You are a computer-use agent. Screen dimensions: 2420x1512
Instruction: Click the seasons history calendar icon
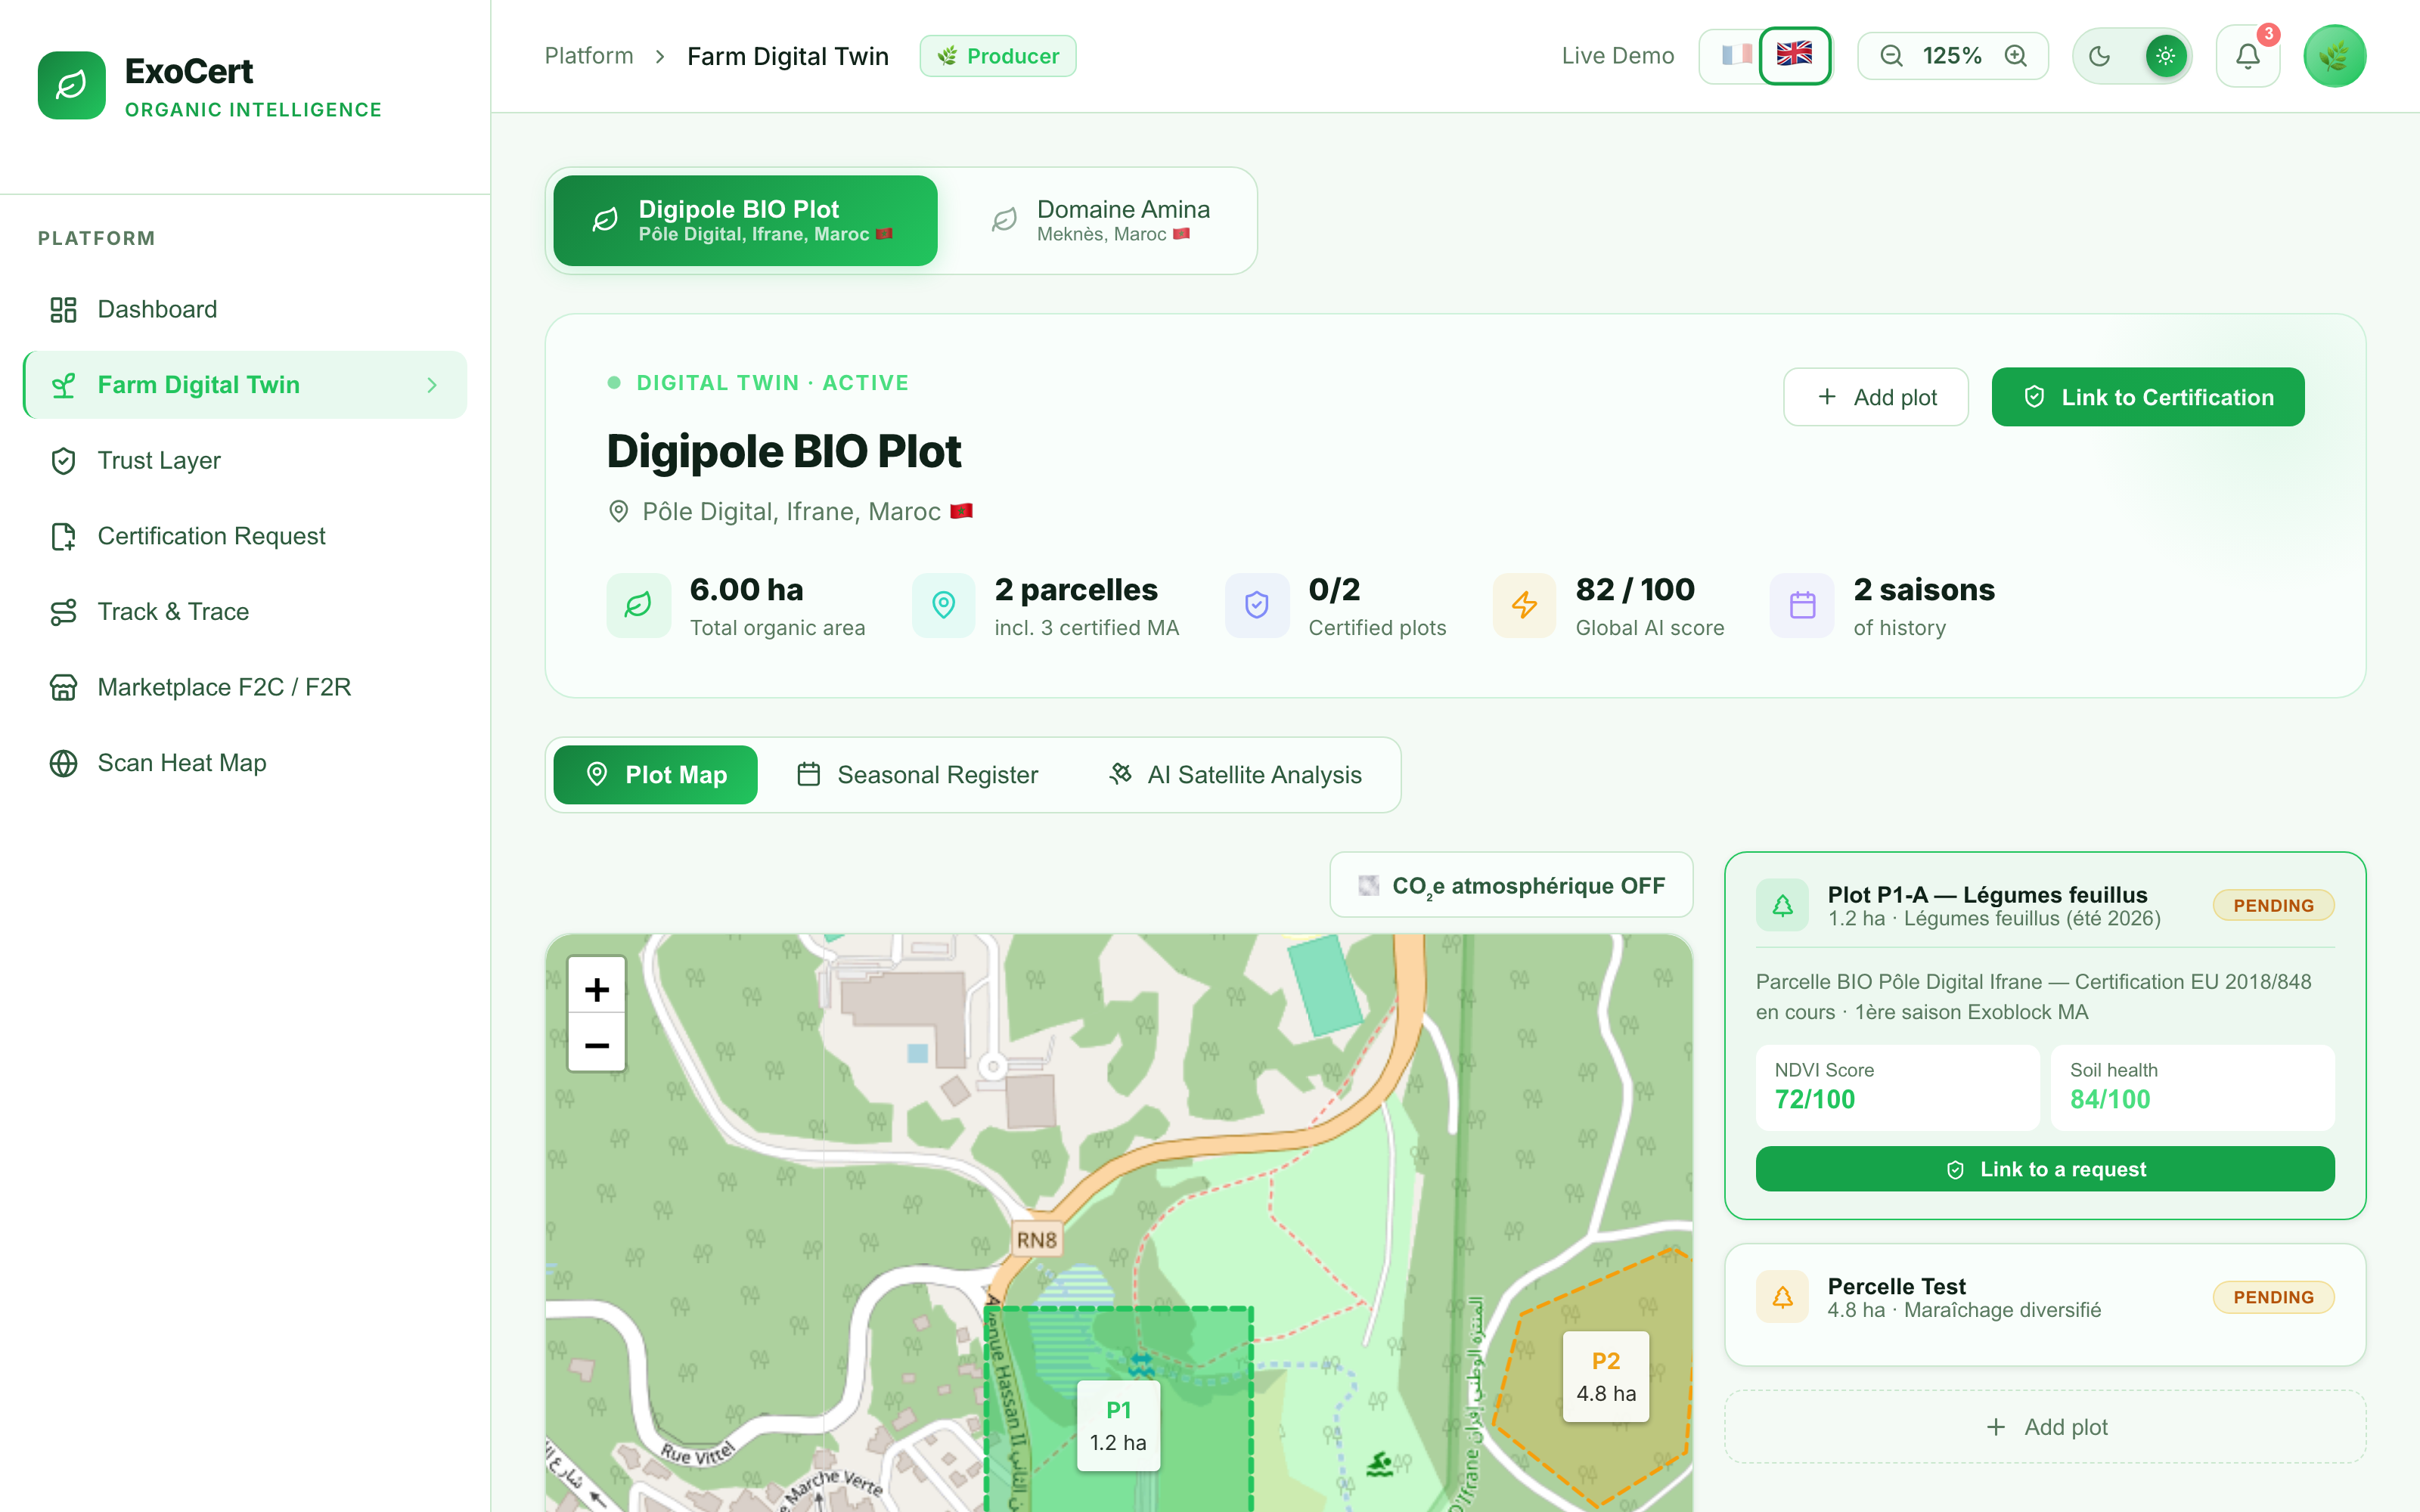tap(1802, 605)
